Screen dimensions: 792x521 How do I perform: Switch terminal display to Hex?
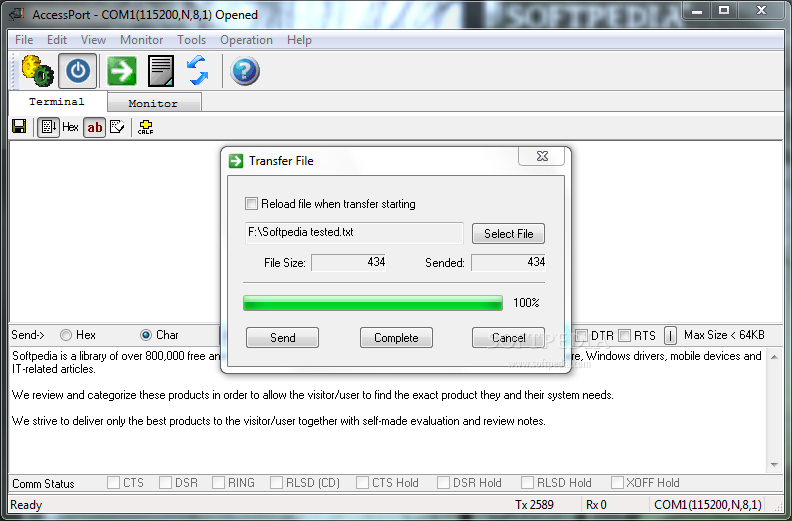(x=70, y=127)
